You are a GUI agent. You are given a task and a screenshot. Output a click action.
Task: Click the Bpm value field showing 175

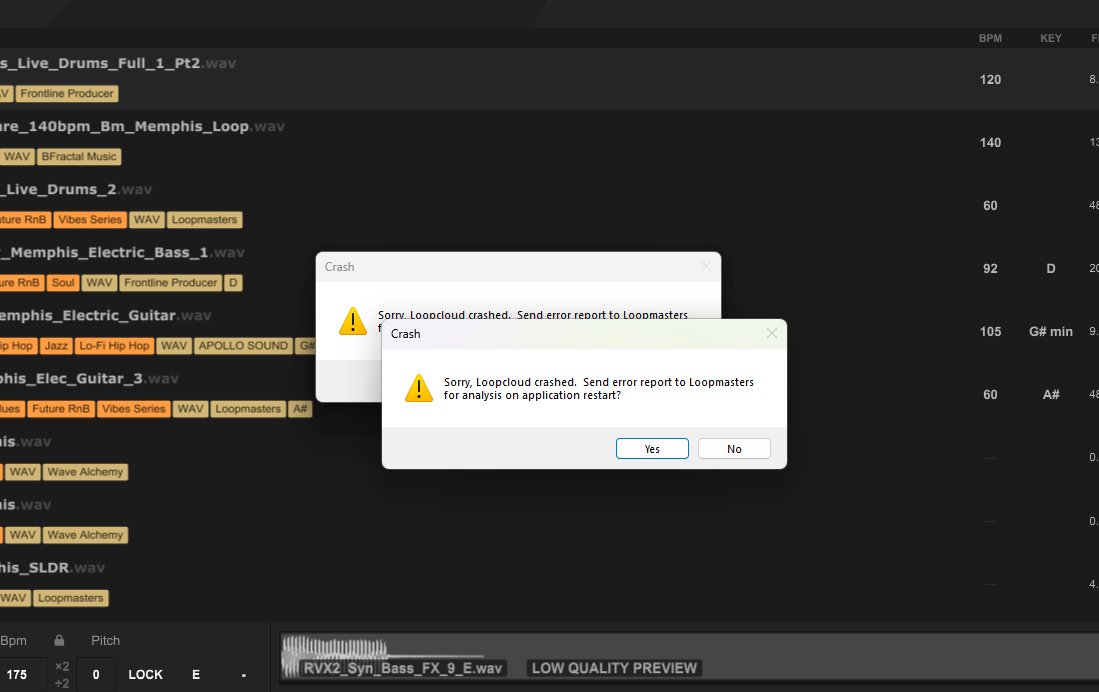17,674
